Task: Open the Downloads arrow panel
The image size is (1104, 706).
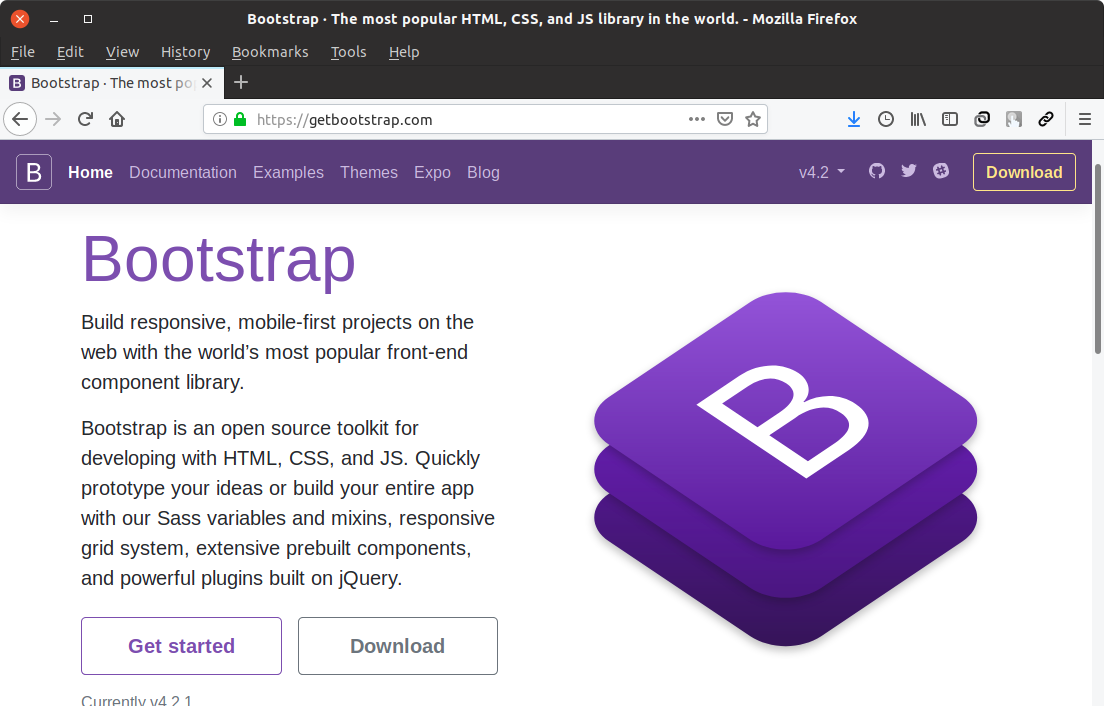Action: (853, 119)
